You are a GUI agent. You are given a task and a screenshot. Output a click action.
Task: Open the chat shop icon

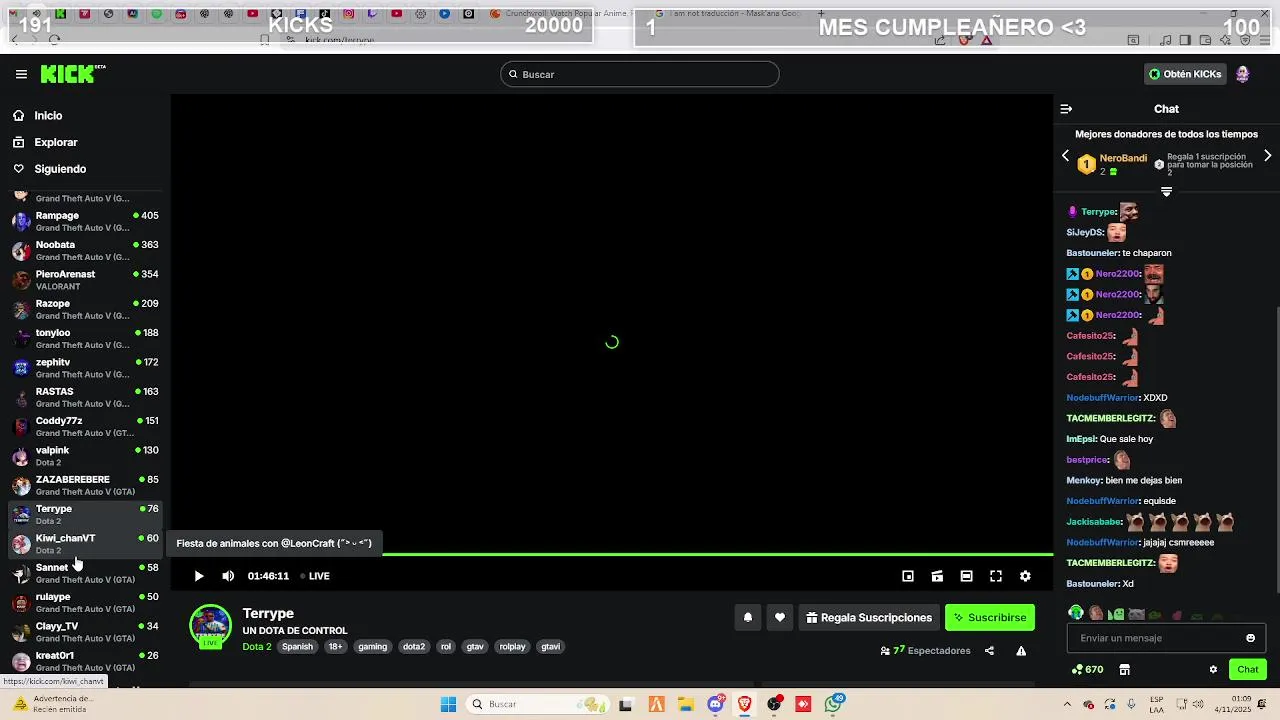(1124, 670)
